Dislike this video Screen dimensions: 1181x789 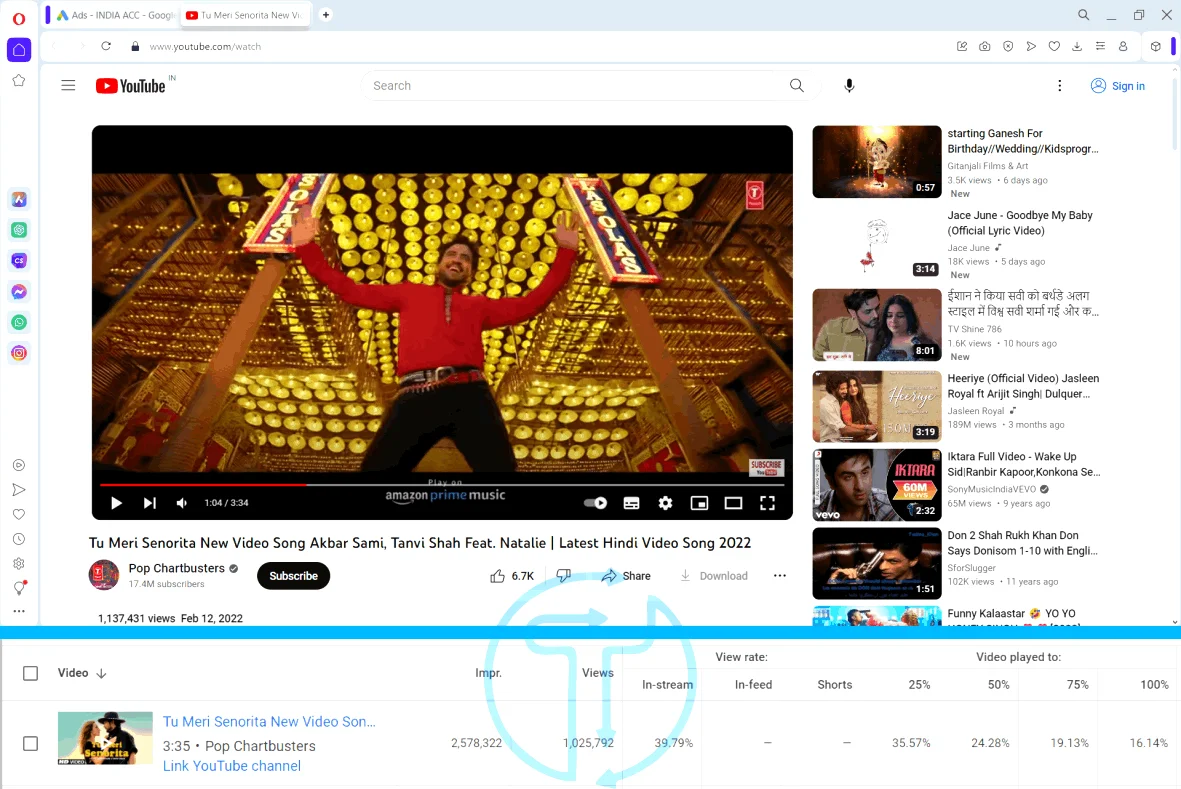[x=563, y=575]
